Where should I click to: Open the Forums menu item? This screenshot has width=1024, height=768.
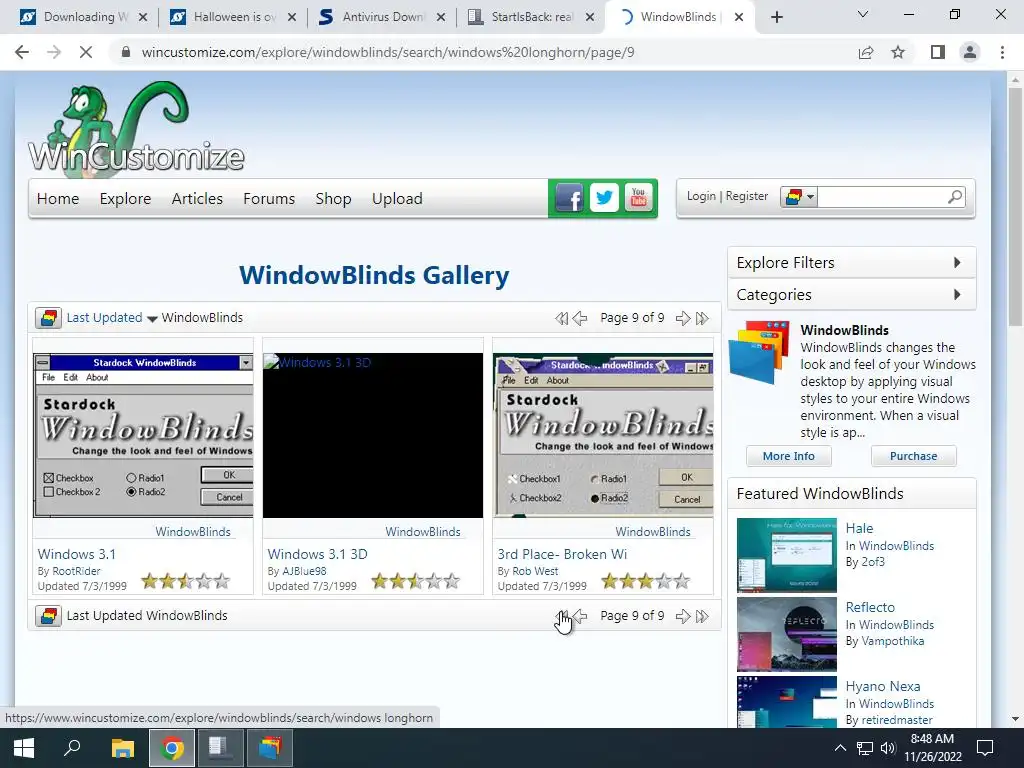[x=269, y=199]
